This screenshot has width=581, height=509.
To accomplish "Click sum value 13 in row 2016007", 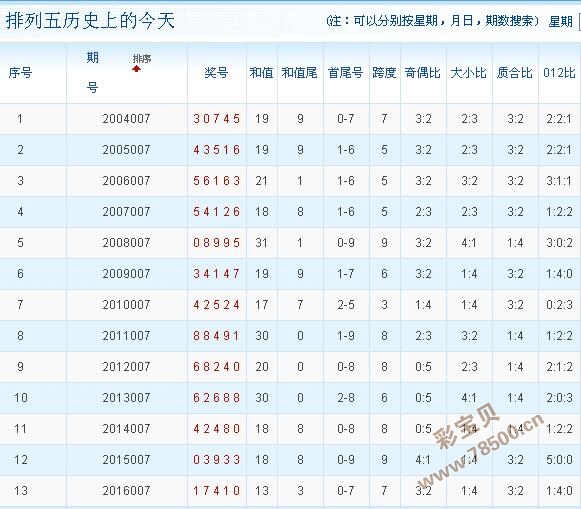I will pos(262,491).
